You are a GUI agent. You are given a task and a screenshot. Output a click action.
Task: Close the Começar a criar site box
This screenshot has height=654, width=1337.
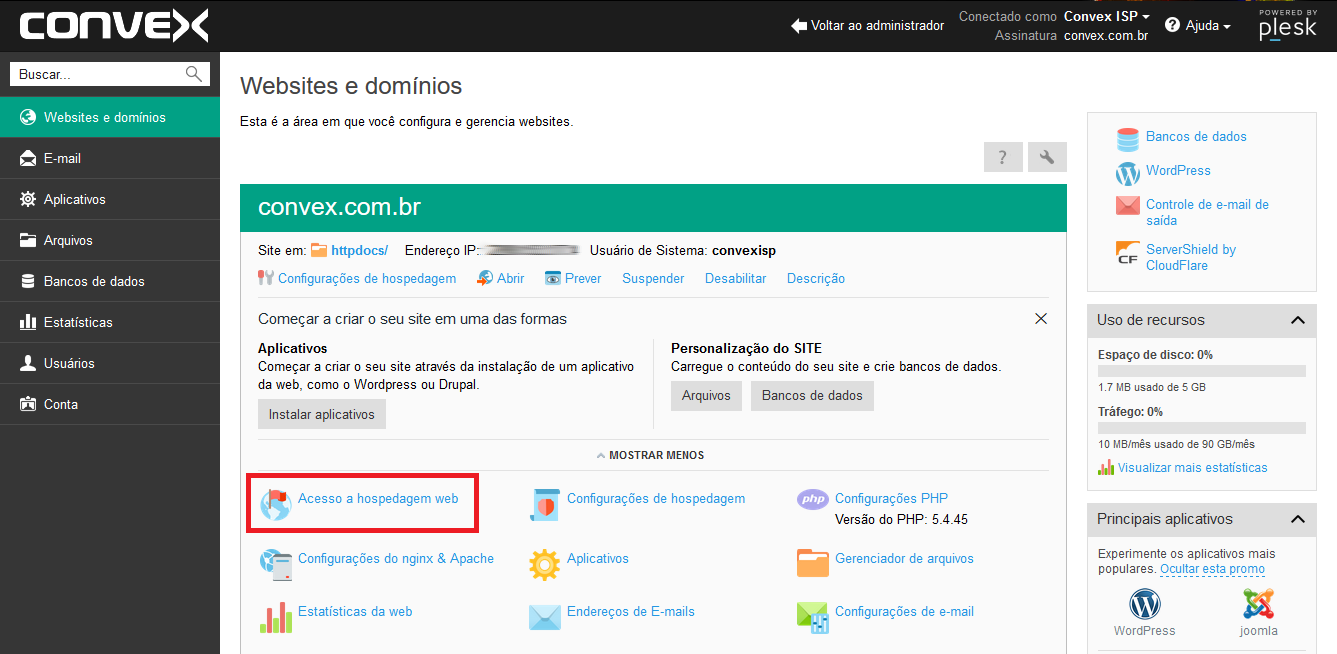coord(1041,319)
